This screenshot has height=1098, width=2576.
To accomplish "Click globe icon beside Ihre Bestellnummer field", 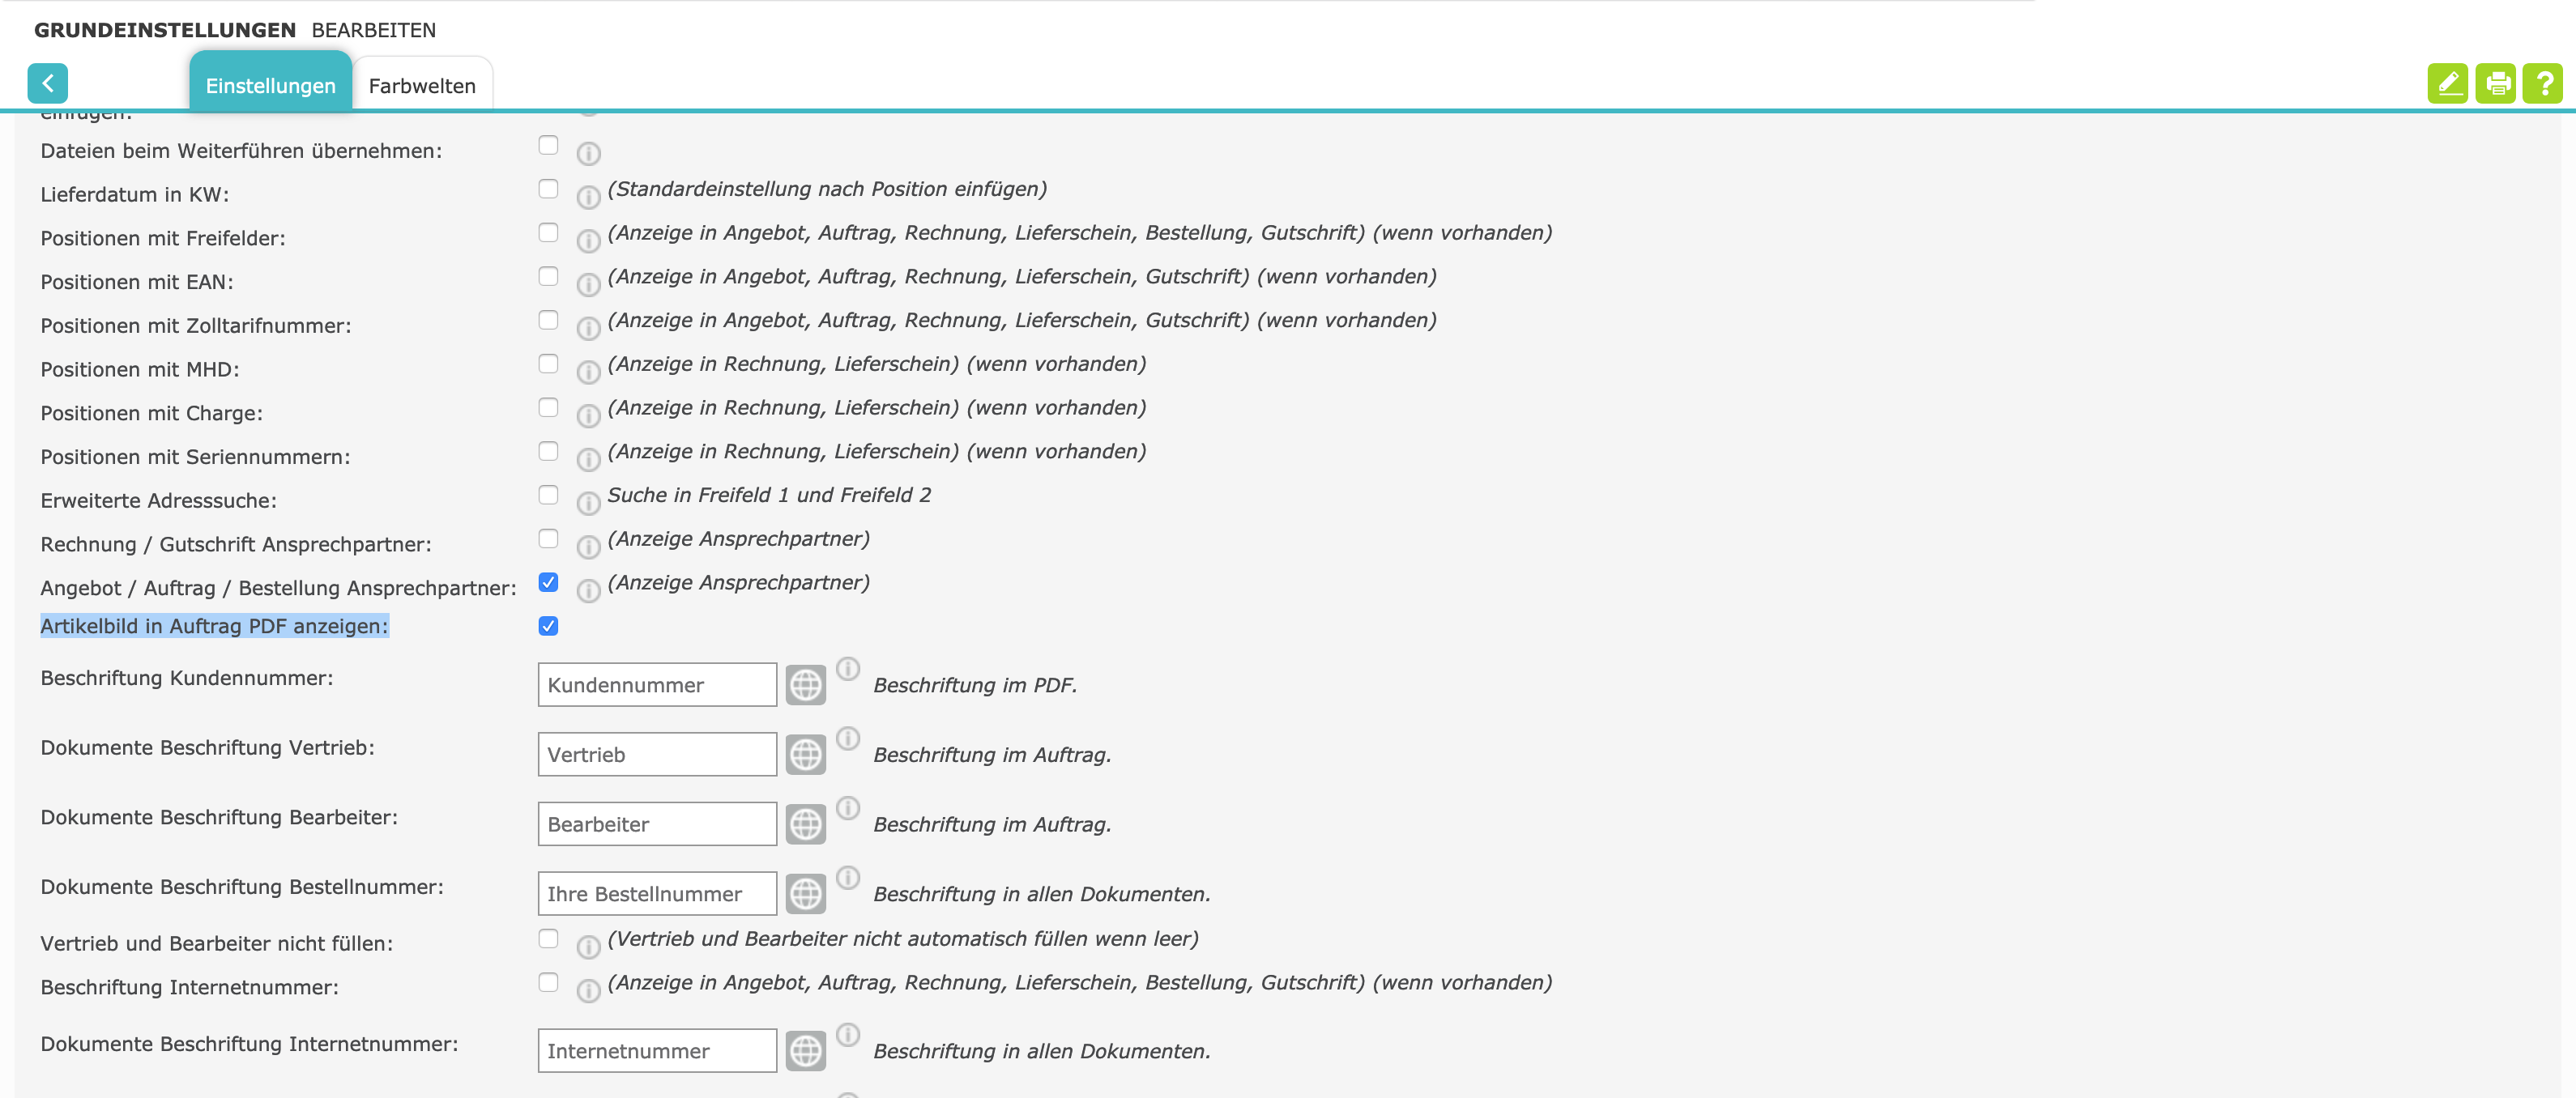I will [805, 894].
